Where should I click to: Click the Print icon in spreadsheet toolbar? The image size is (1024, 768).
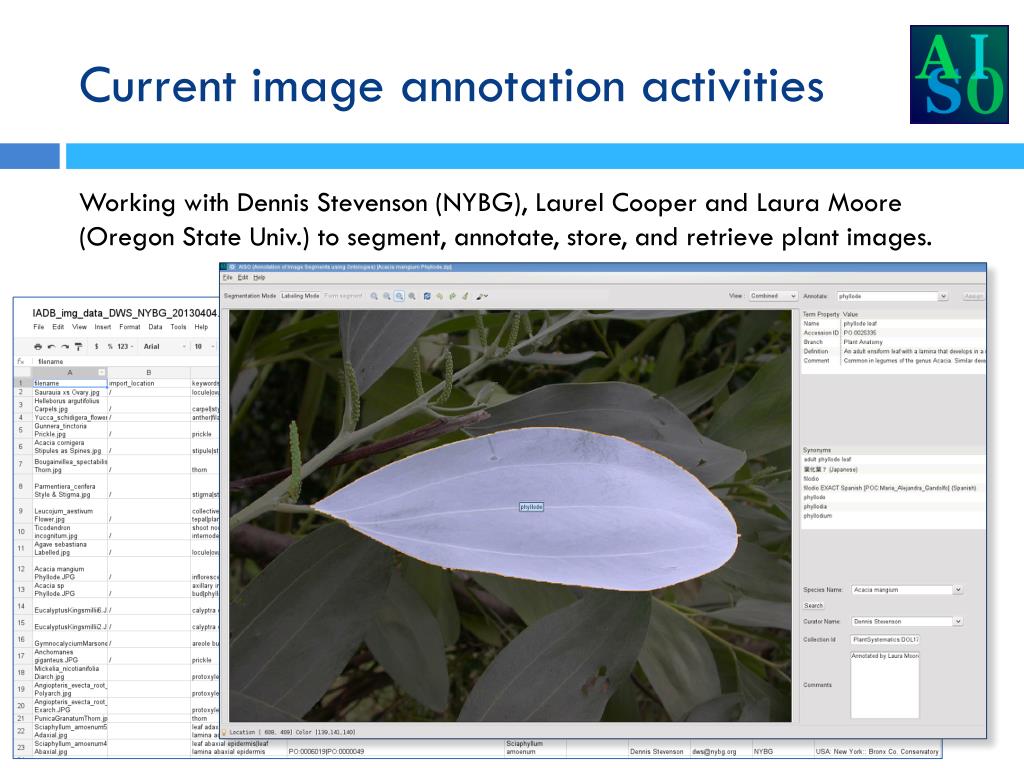pyautogui.click(x=38, y=347)
